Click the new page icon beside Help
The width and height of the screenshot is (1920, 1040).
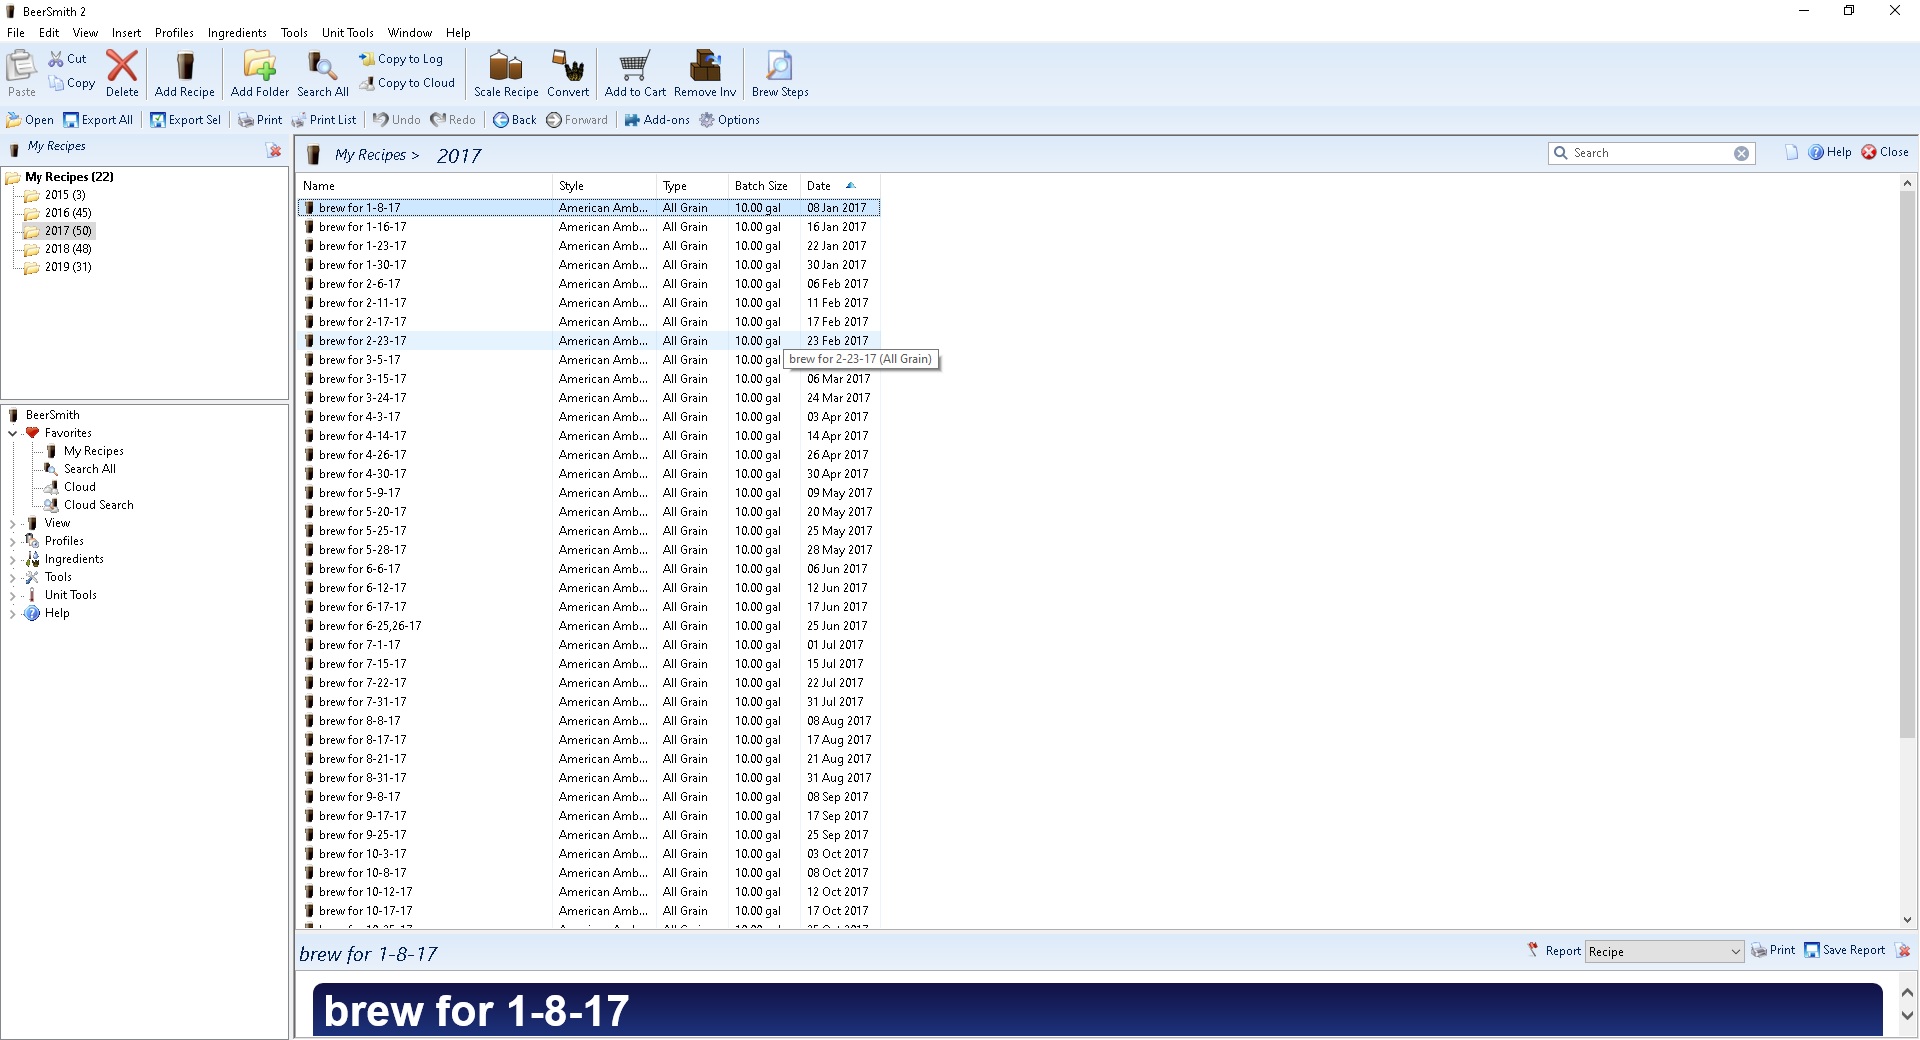pyautogui.click(x=1791, y=152)
